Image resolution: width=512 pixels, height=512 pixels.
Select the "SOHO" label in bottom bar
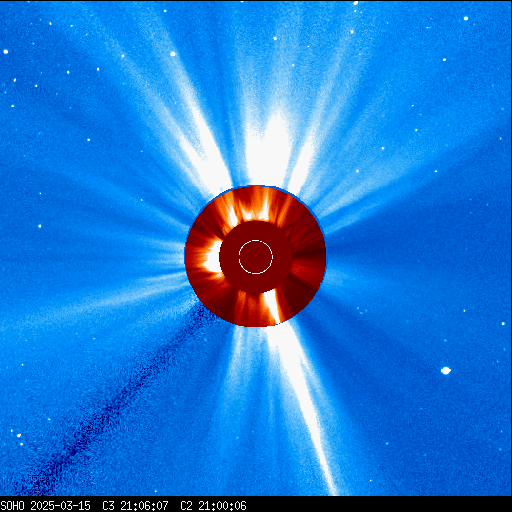coord(12,506)
